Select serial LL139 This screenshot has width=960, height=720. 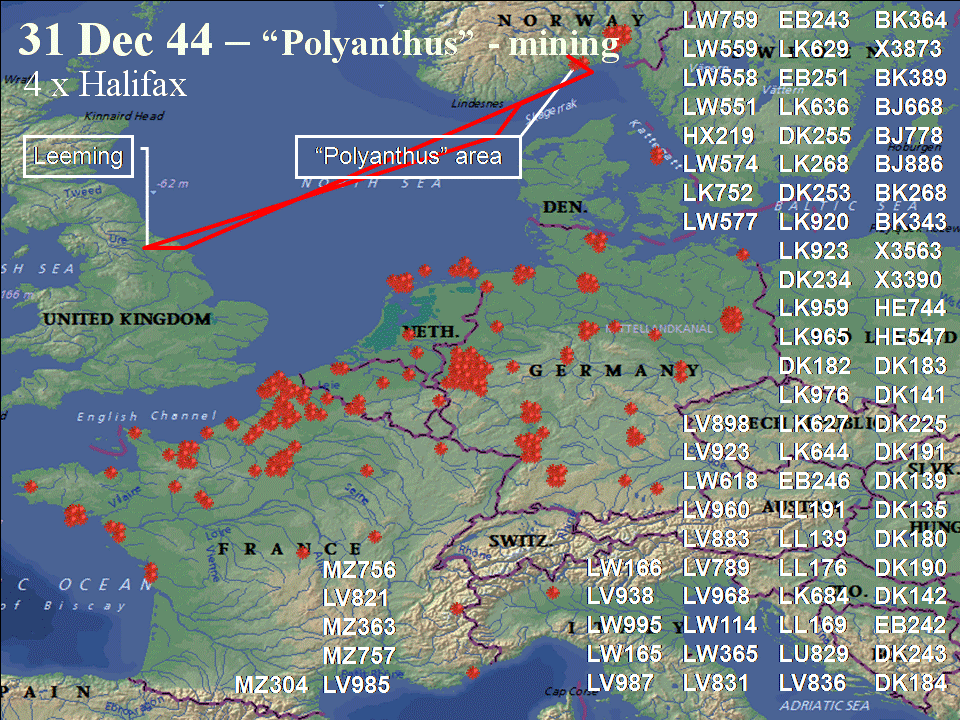pyautogui.click(x=812, y=539)
